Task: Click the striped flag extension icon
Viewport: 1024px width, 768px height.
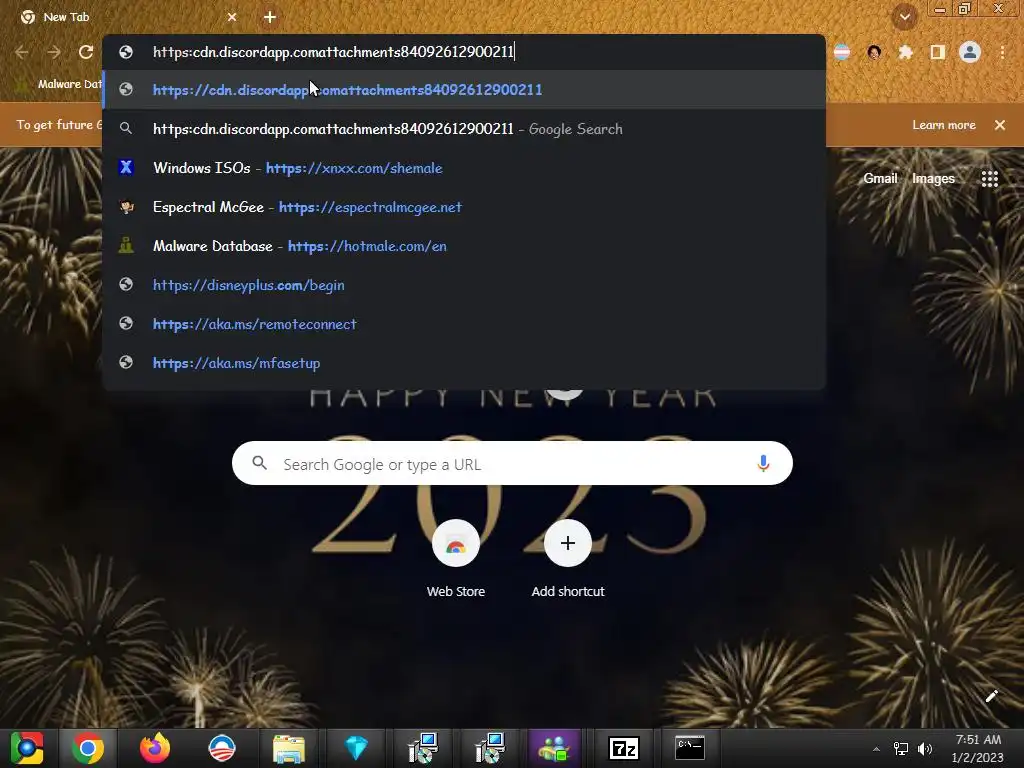Action: [842, 52]
